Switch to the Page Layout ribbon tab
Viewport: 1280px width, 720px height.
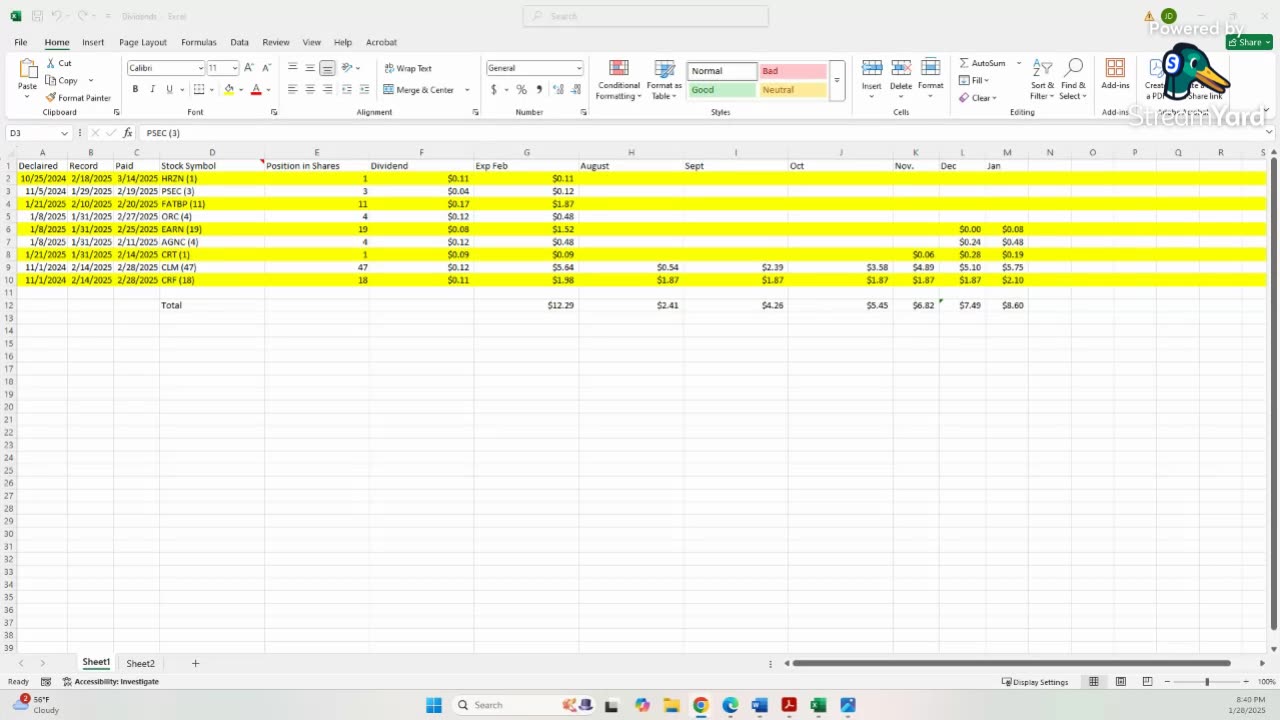click(x=143, y=42)
